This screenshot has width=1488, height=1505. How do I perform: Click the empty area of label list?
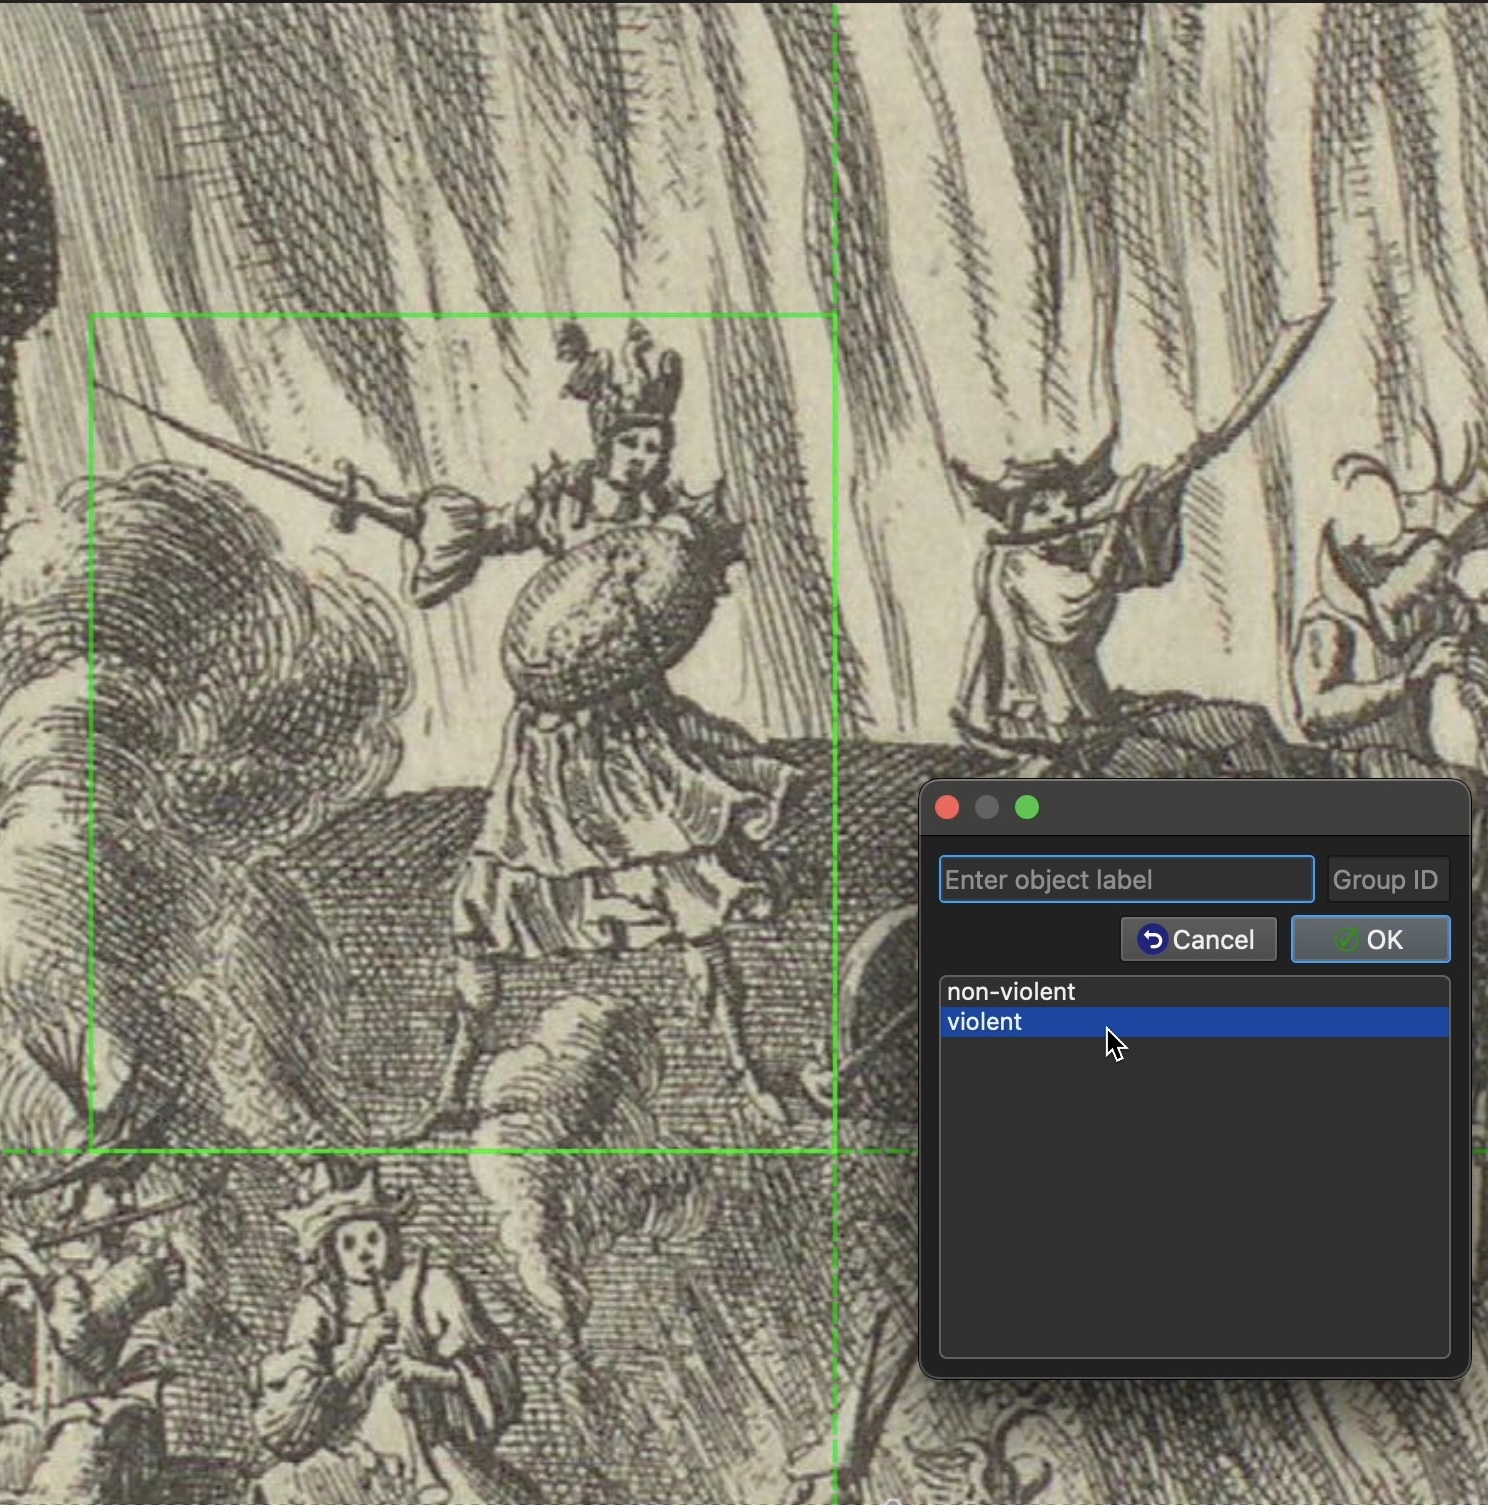click(1194, 1200)
